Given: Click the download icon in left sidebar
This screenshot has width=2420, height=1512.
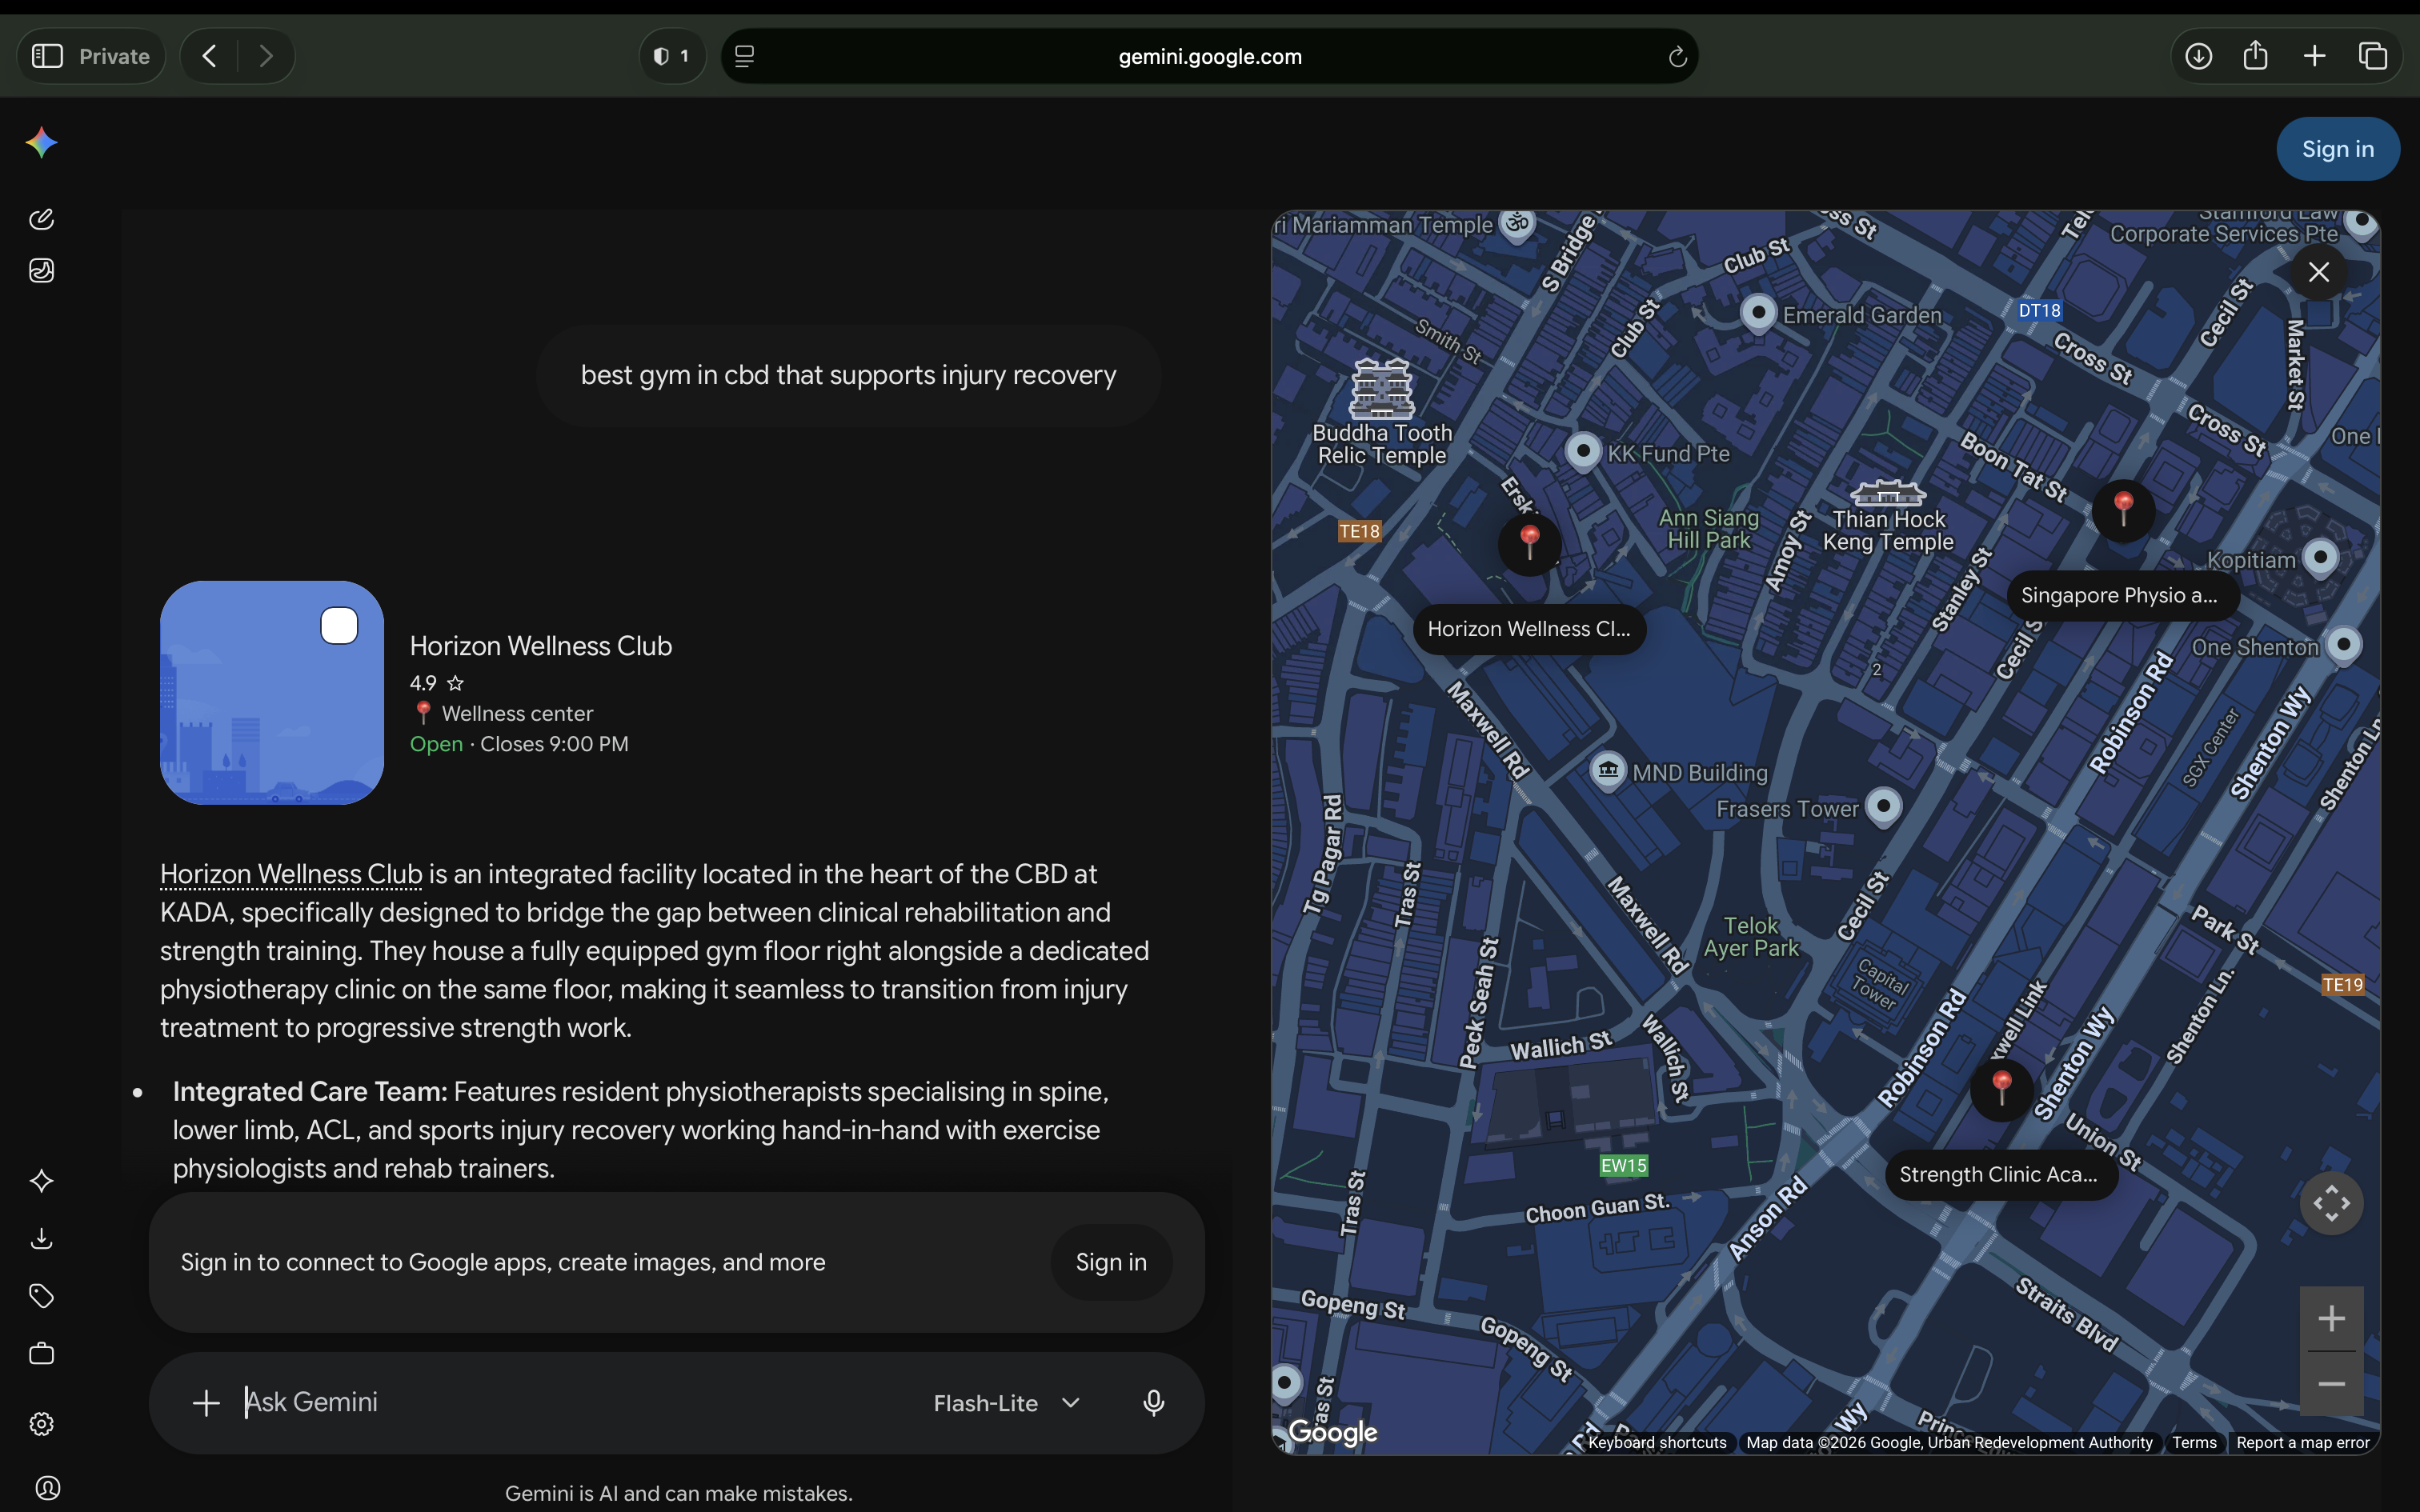Looking at the screenshot, I should [41, 1239].
